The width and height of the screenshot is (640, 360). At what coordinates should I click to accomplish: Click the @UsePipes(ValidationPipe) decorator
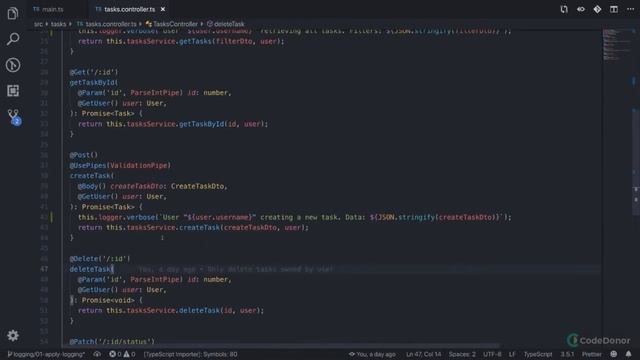(x=120, y=165)
